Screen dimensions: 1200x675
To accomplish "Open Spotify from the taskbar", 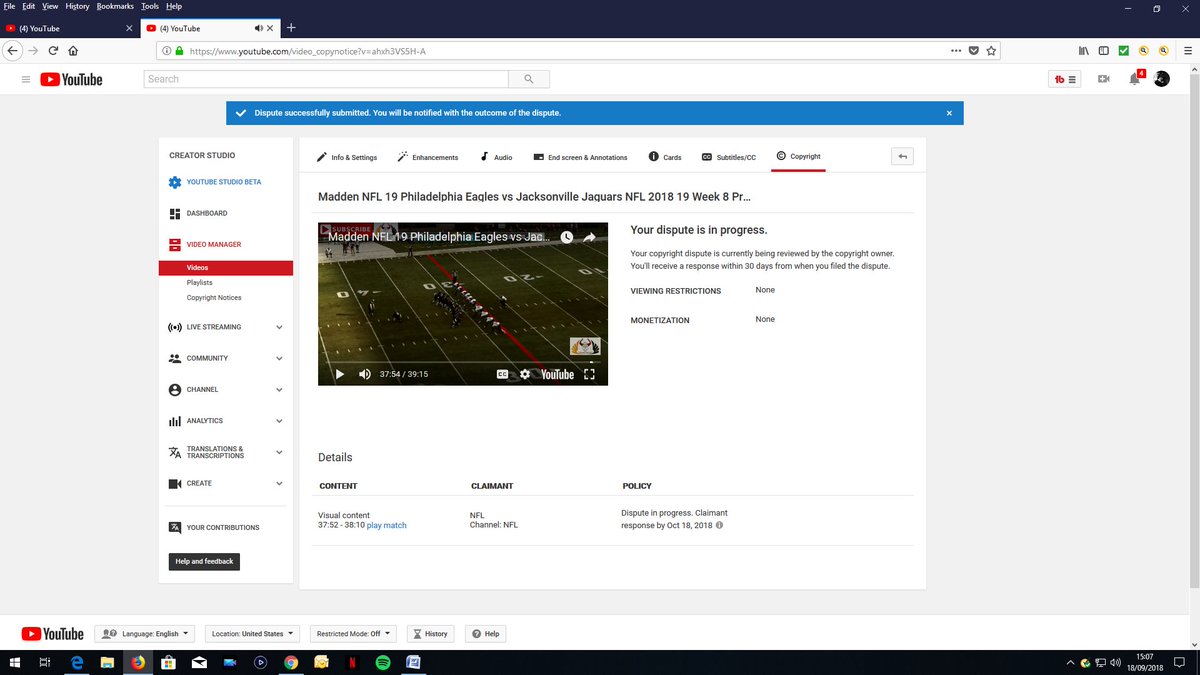I will 383,662.
